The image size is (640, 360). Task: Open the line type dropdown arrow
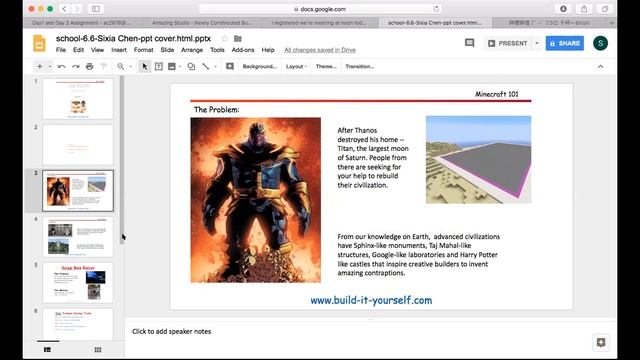point(216,67)
